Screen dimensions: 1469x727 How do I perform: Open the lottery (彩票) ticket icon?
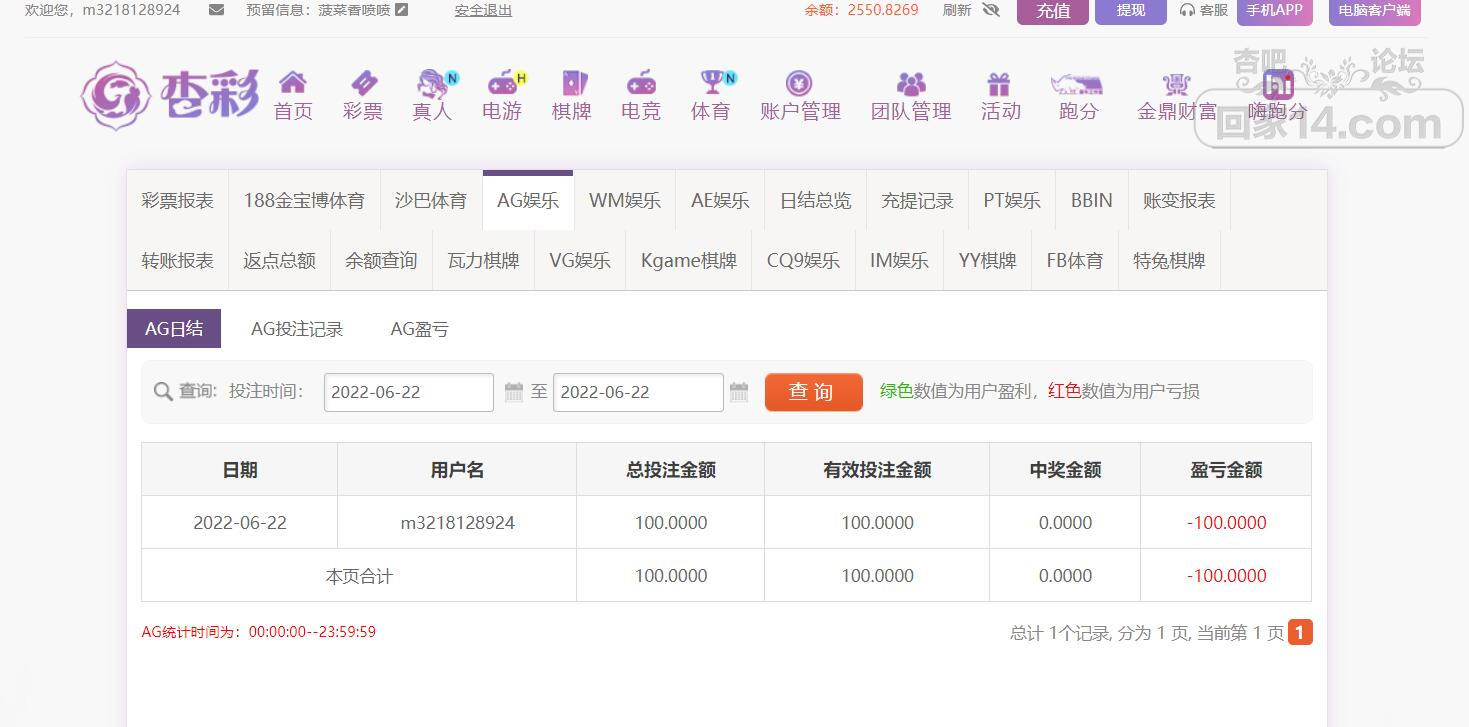(x=363, y=82)
